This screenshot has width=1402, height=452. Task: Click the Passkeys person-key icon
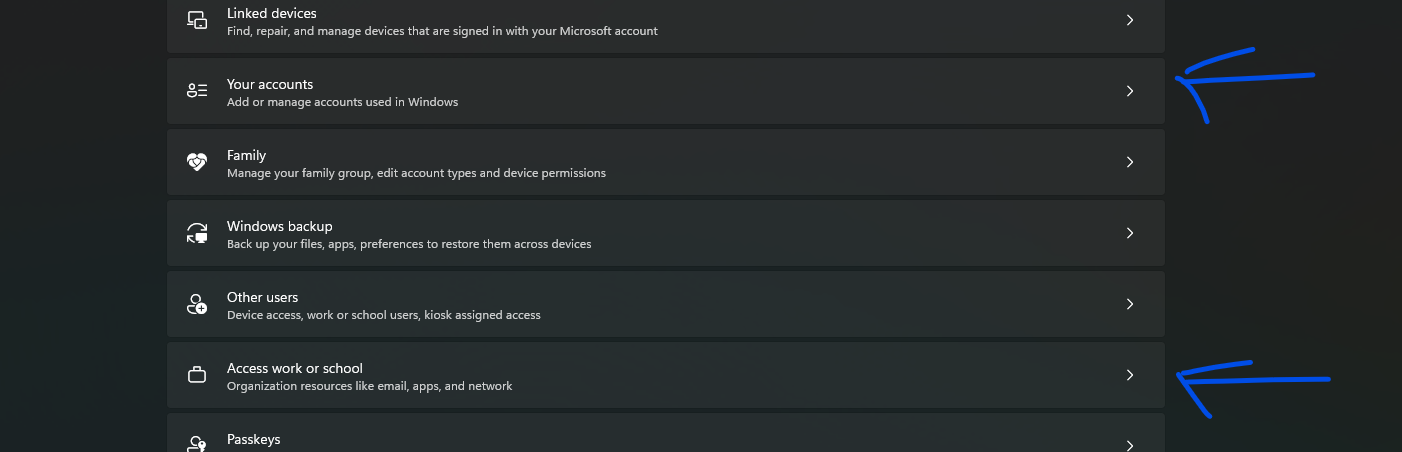click(x=197, y=444)
